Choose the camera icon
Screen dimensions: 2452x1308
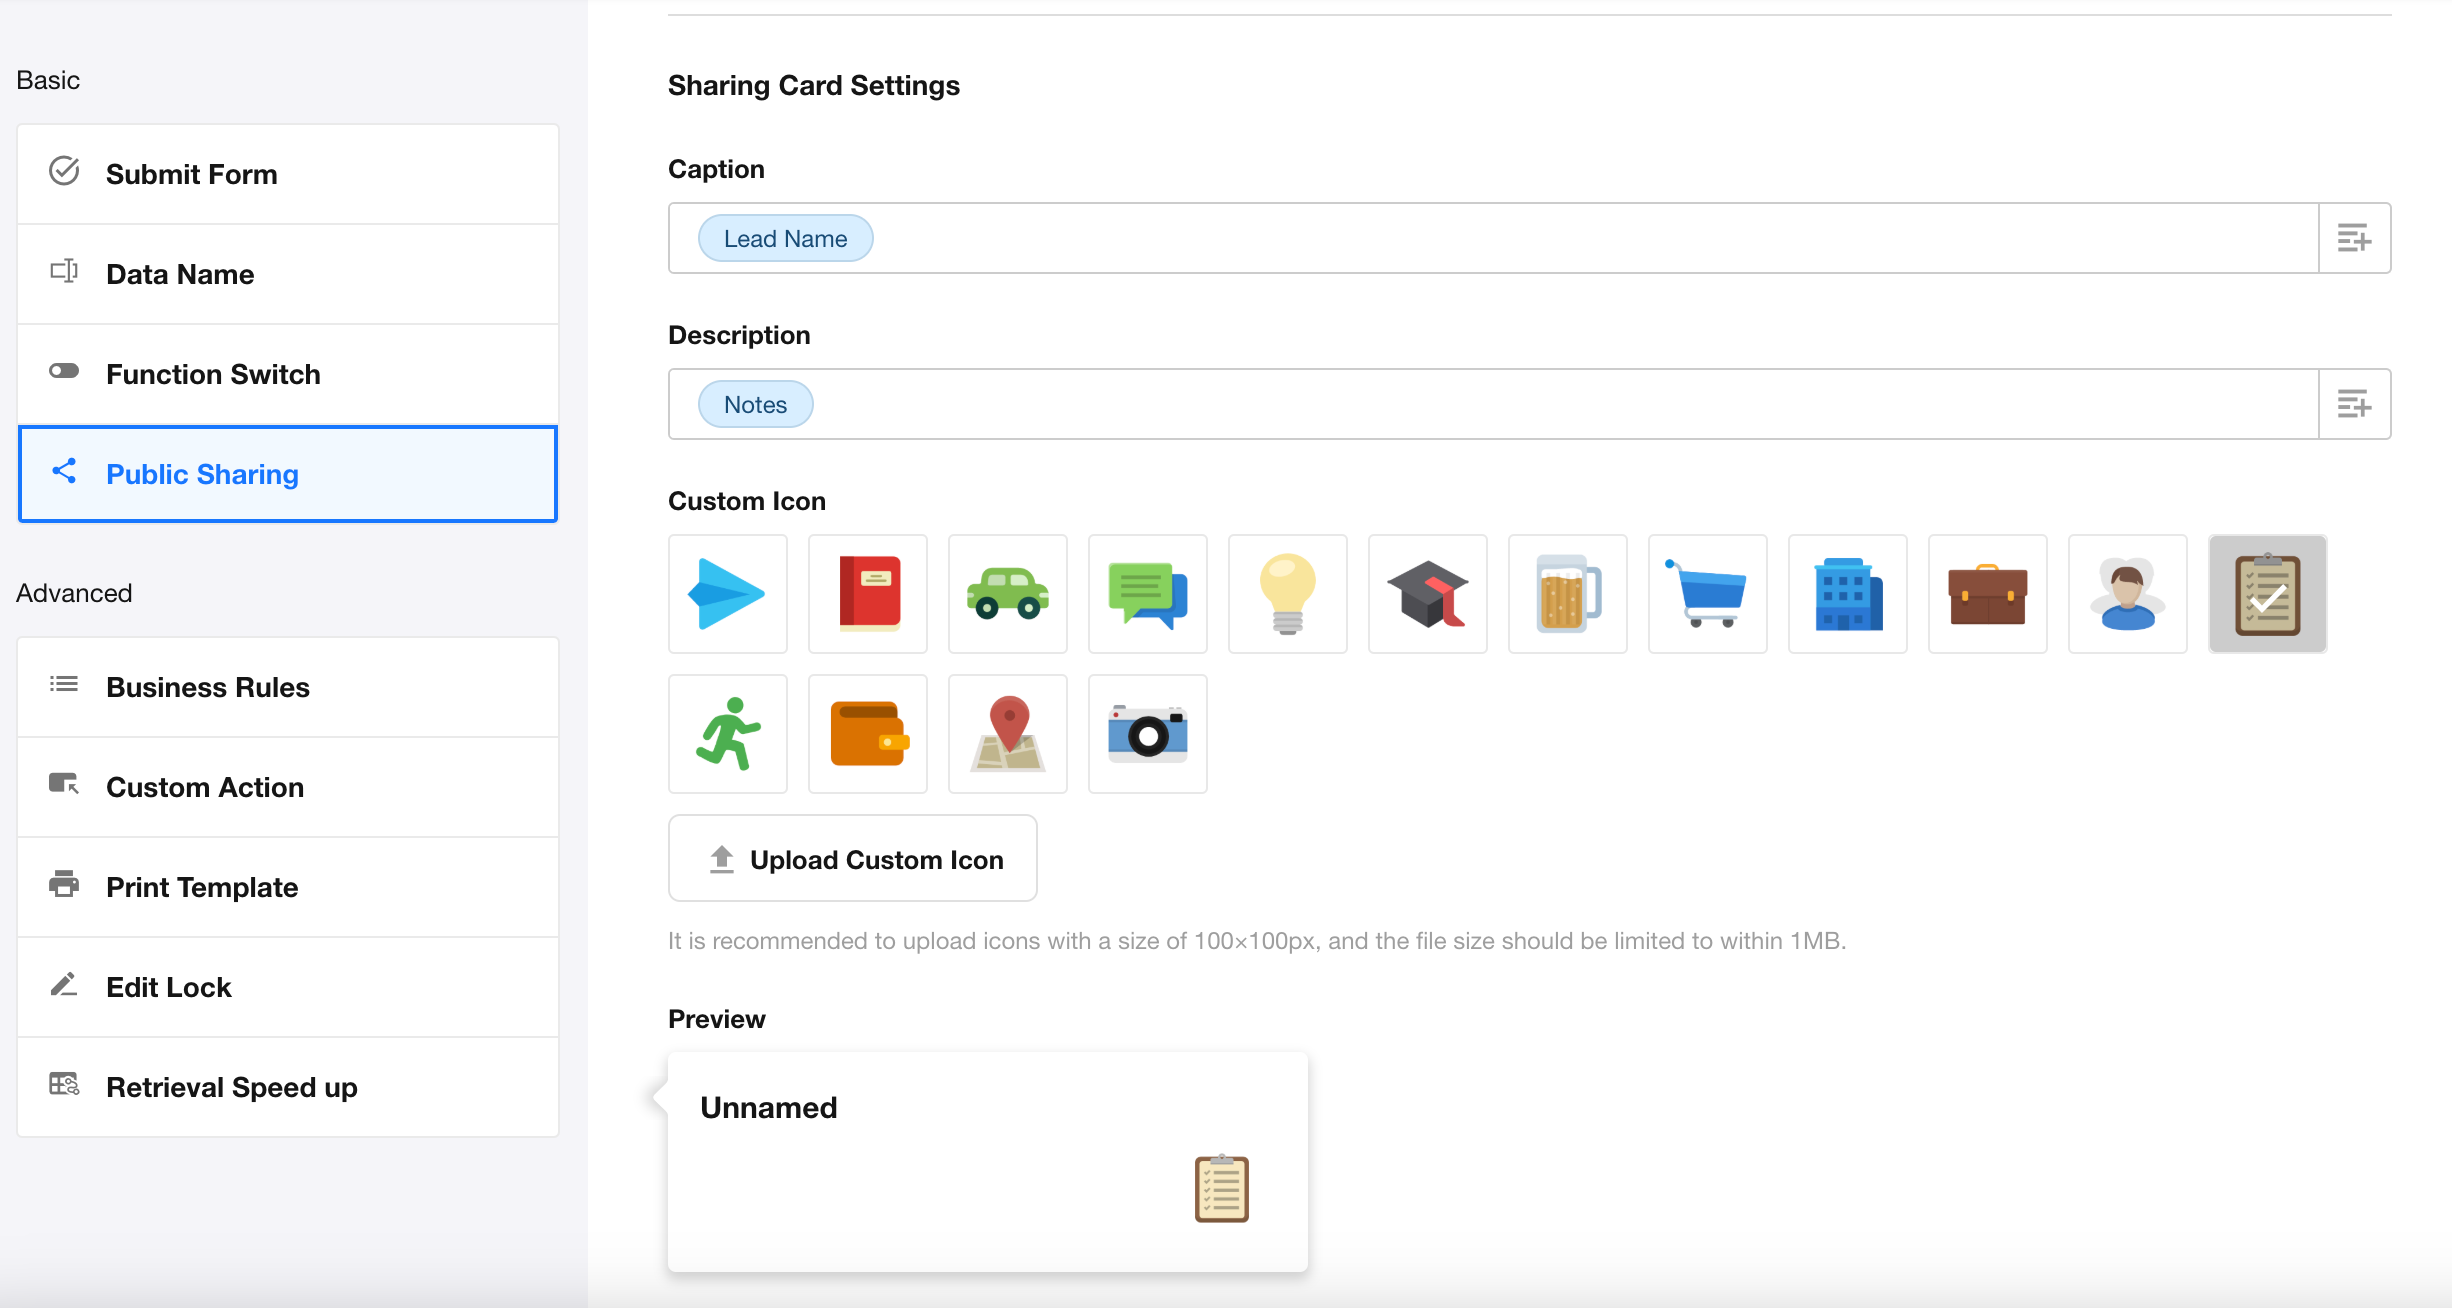tap(1147, 734)
